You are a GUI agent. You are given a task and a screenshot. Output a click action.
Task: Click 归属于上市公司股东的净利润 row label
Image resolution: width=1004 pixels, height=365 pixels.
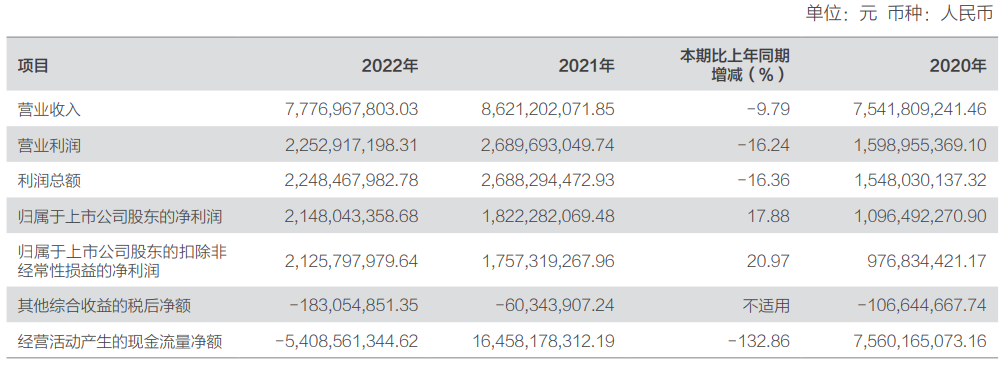pos(120,217)
